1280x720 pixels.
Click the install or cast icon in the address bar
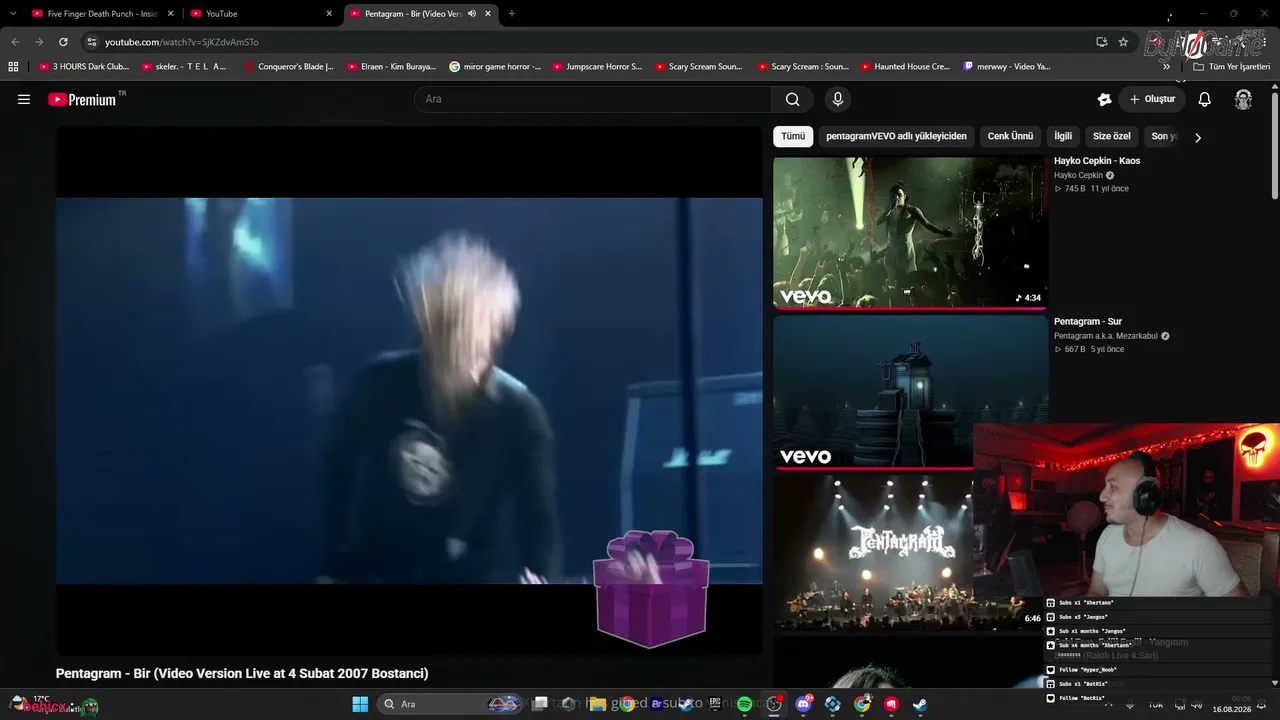click(1101, 42)
